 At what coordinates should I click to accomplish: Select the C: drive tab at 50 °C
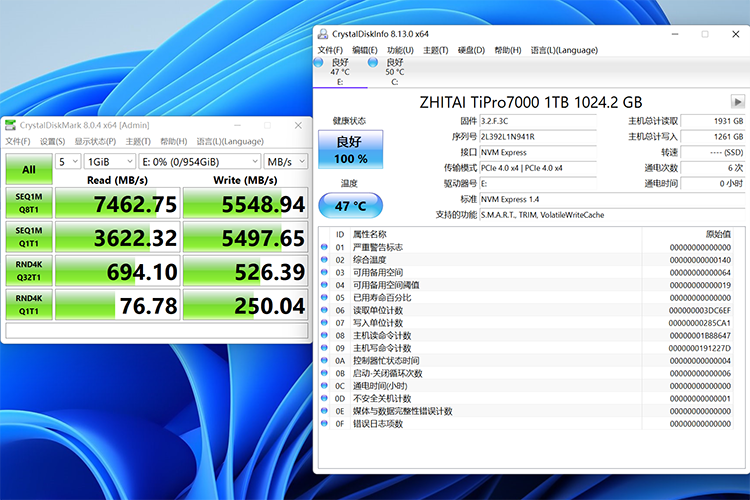pos(395,72)
